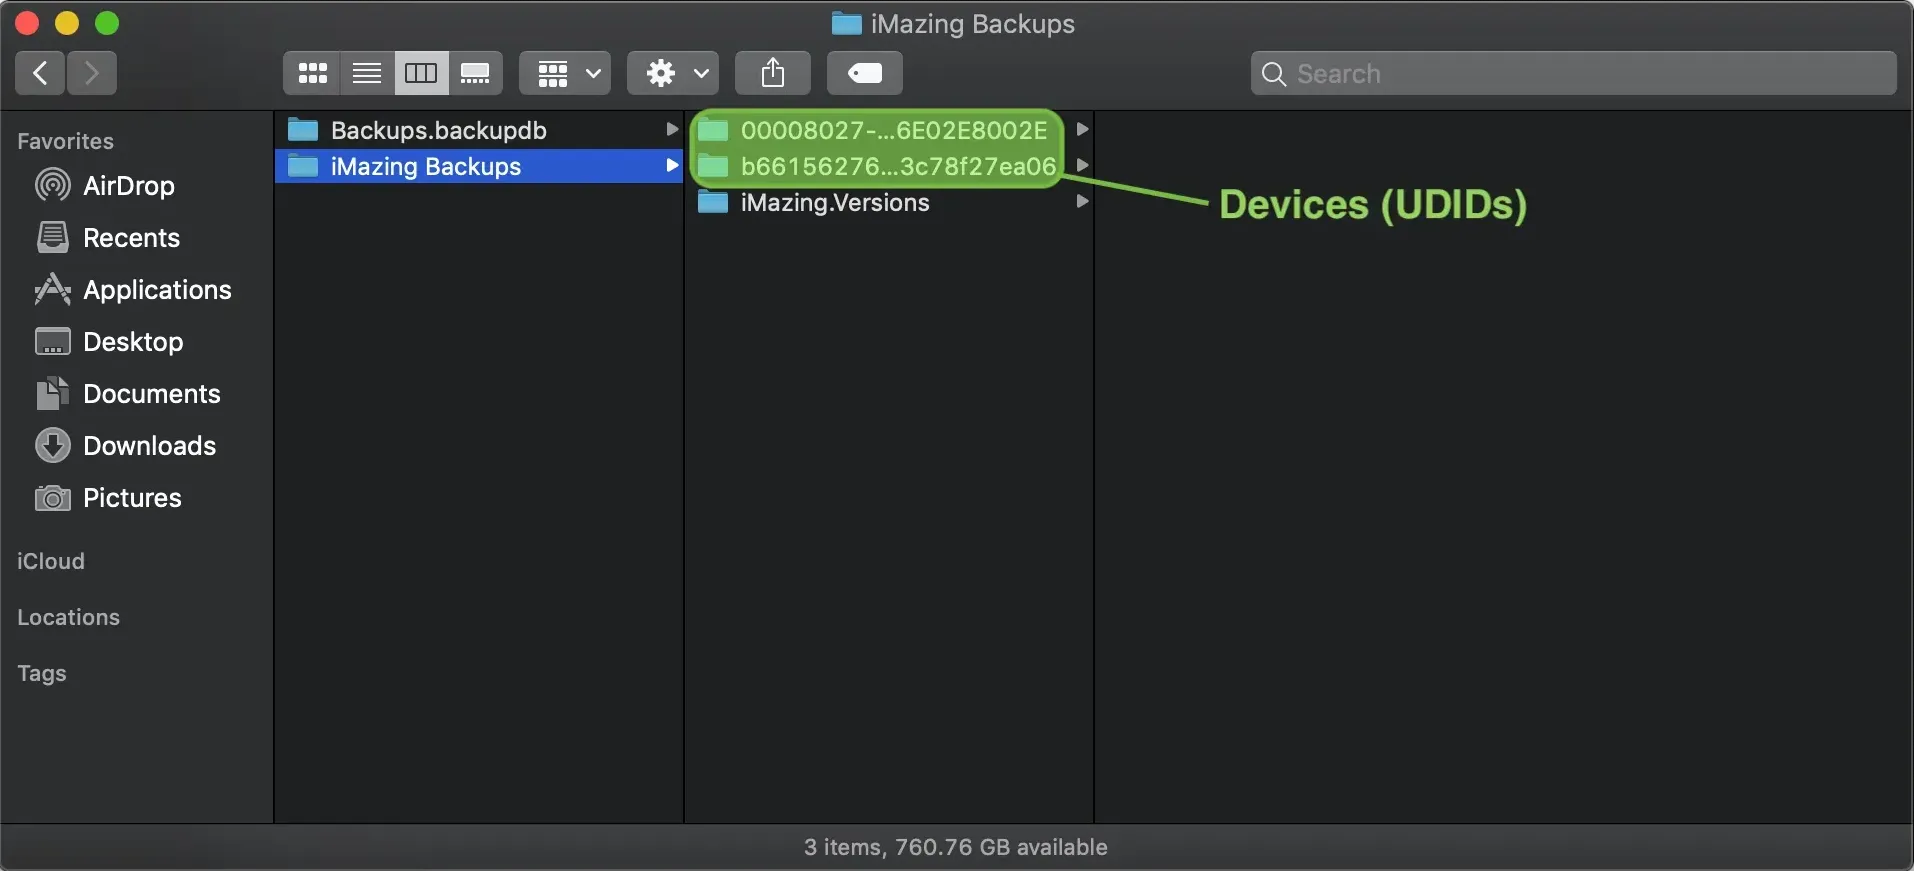Click the 00008027-...6E02E8002E folder icon
The image size is (1914, 871).
click(x=713, y=129)
